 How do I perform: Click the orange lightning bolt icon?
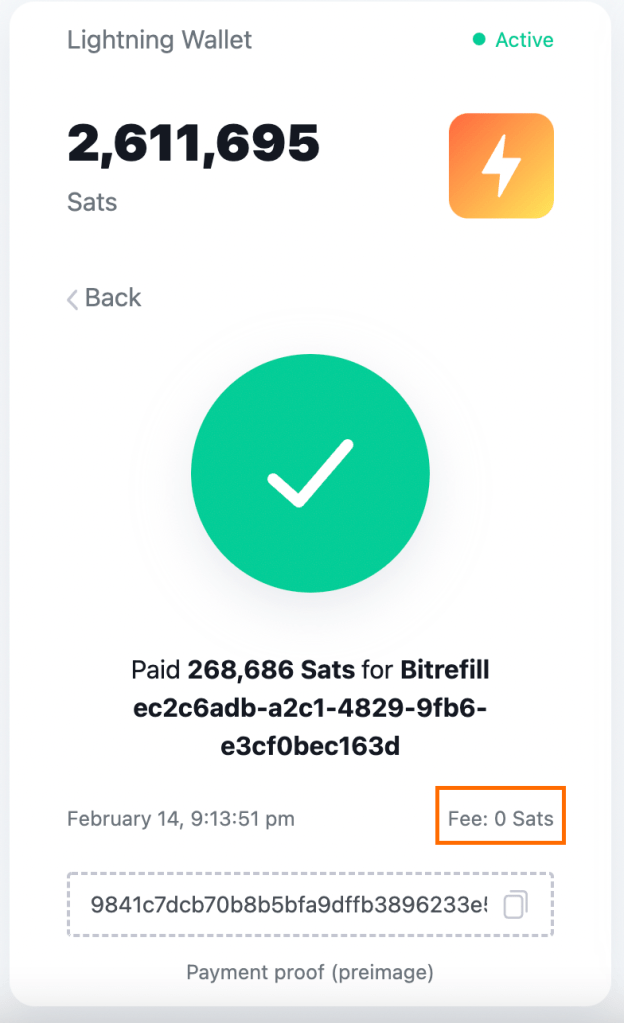(x=501, y=166)
